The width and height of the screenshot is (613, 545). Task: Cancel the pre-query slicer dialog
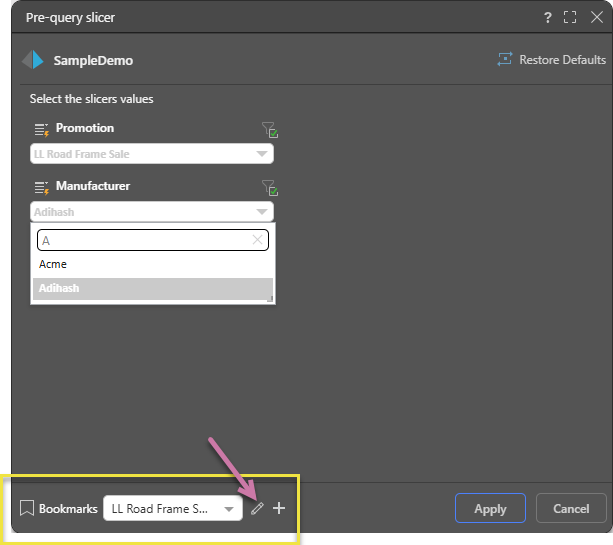click(x=570, y=508)
